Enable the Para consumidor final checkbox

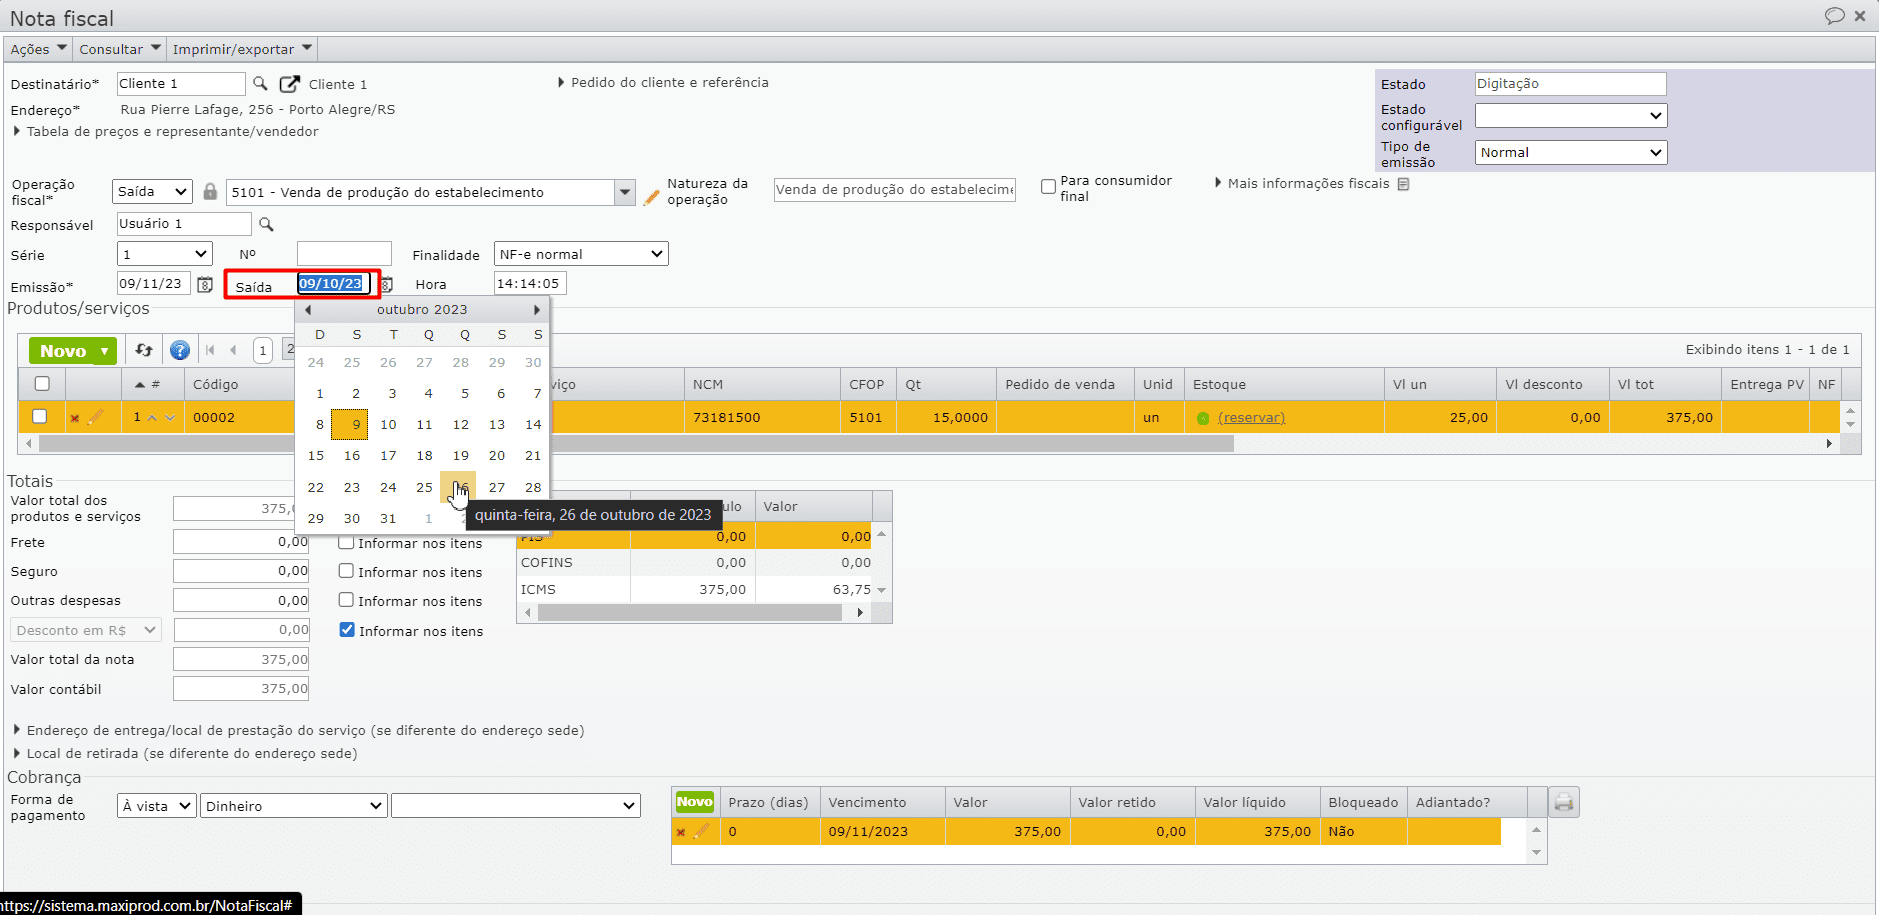click(x=1048, y=187)
